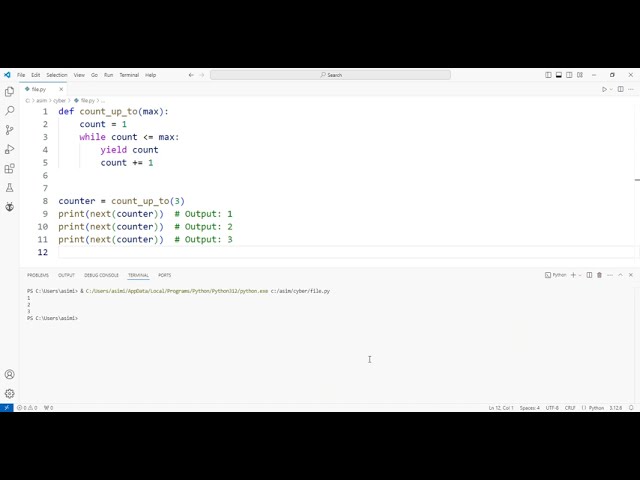Screen dimensions: 640x480
Task: Open the Run menu
Action: (108, 75)
